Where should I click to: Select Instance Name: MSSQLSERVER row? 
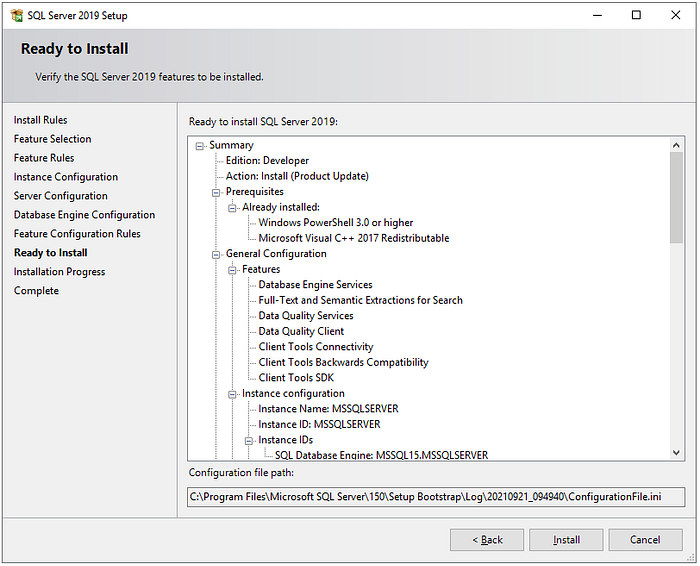tap(328, 409)
